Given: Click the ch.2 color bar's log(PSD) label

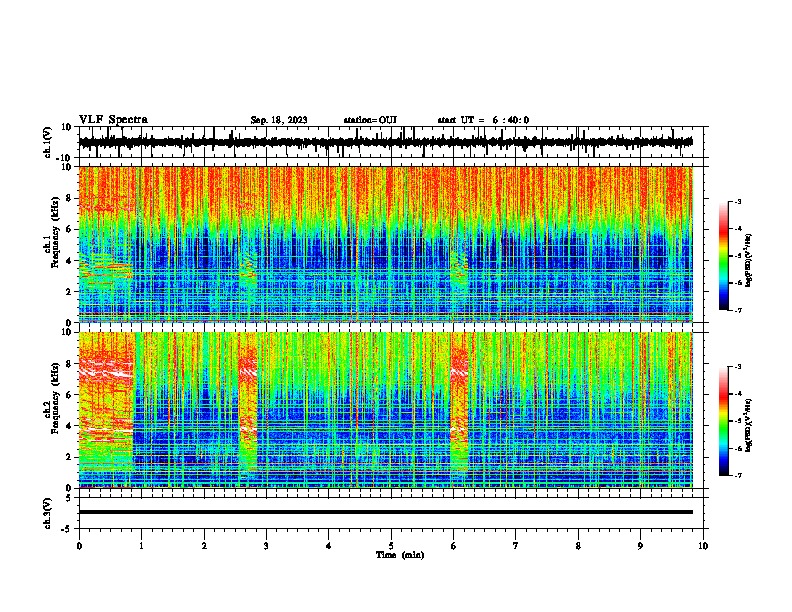Looking at the screenshot, I should click(749, 425).
